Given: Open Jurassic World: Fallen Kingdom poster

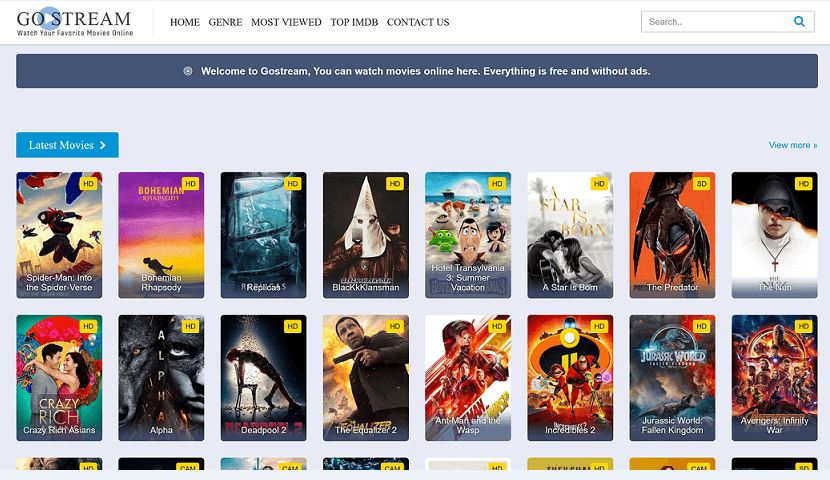Looking at the screenshot, I should pos(672,378).
